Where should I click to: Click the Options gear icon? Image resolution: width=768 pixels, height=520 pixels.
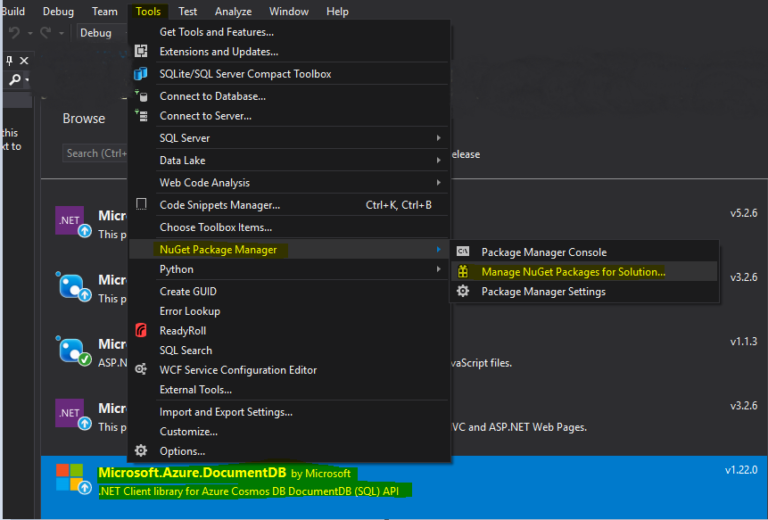[x=141, y=450]
